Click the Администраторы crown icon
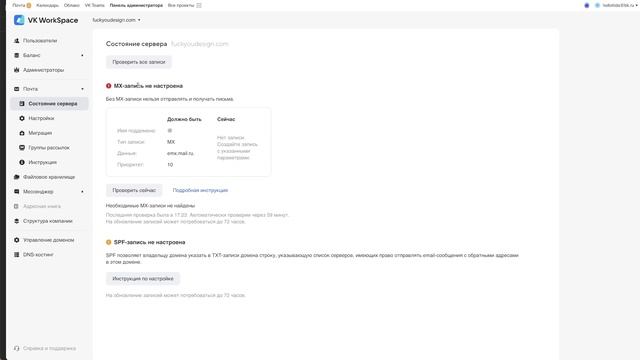Viewport: 640px width, 360px height. click(16, 70)
